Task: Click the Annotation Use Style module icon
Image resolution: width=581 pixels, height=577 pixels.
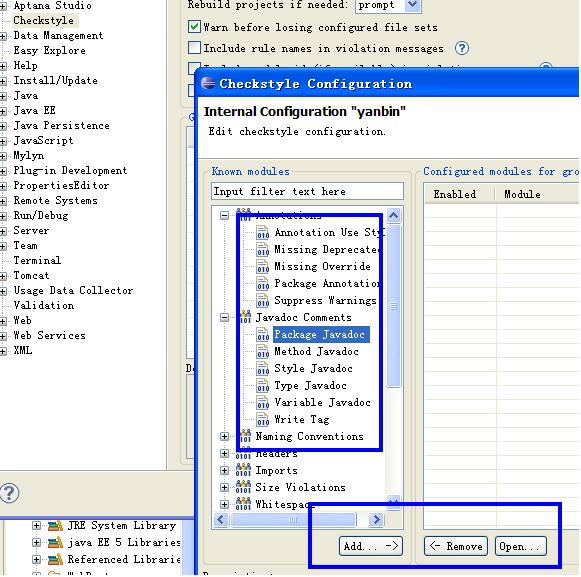Action: pyautogui.click(x=262, y=233)
